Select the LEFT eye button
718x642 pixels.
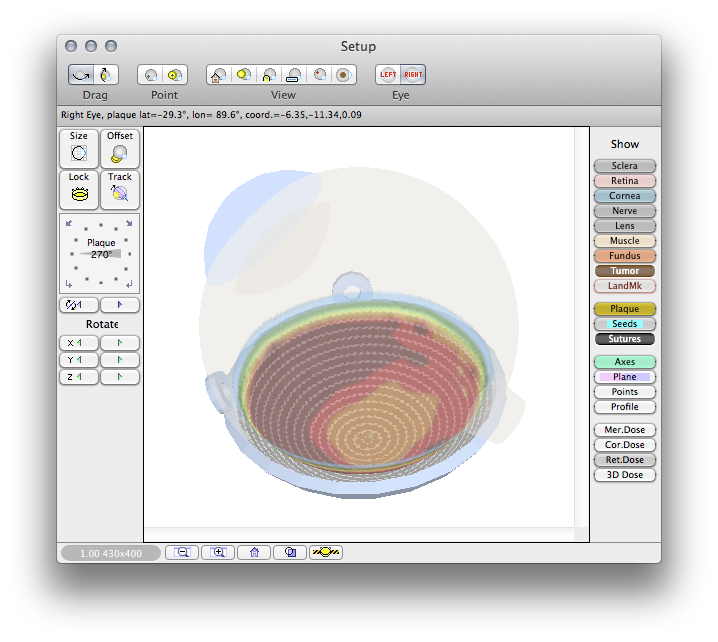(x=388, y=75)
